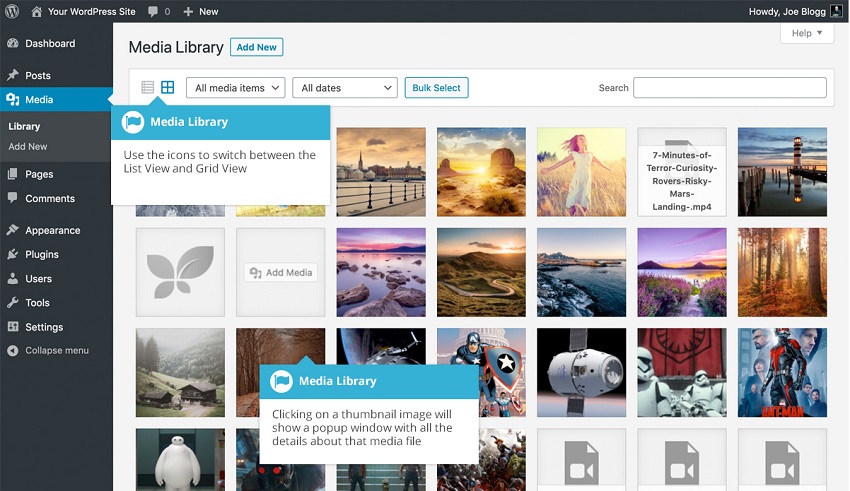Open the Baymax white robot thumbnail

tap(180, 460)
